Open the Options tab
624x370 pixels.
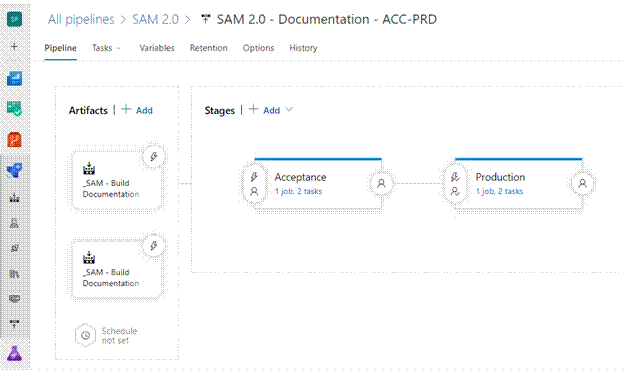[x=258, y=48]
